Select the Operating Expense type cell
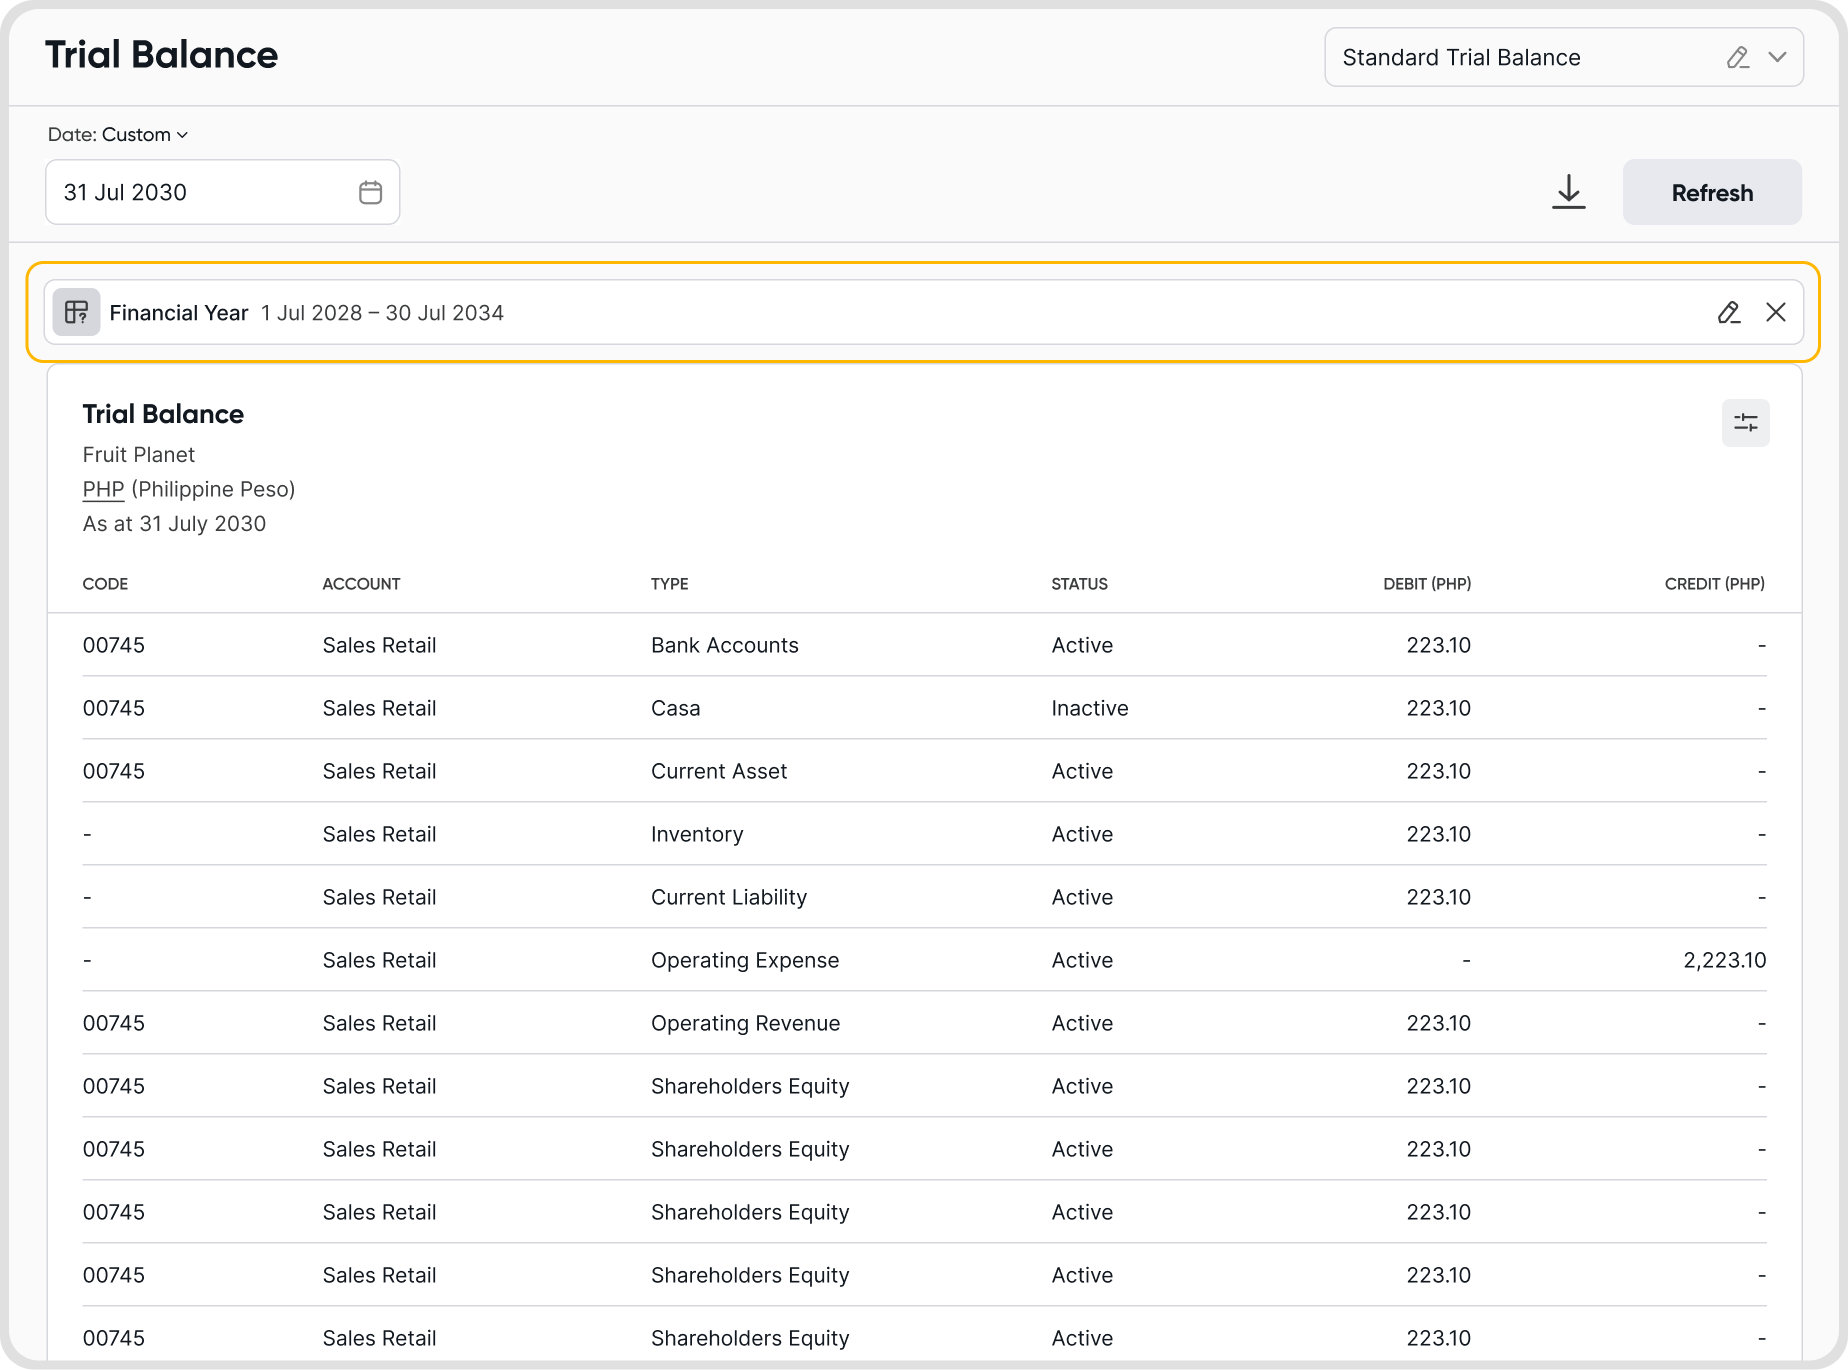 pos(745,961)
